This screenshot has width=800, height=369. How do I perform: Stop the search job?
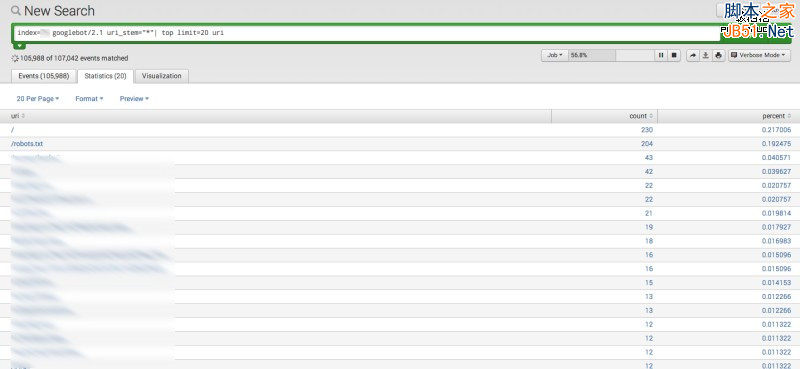pyautogui.click(x=674, y=55)
